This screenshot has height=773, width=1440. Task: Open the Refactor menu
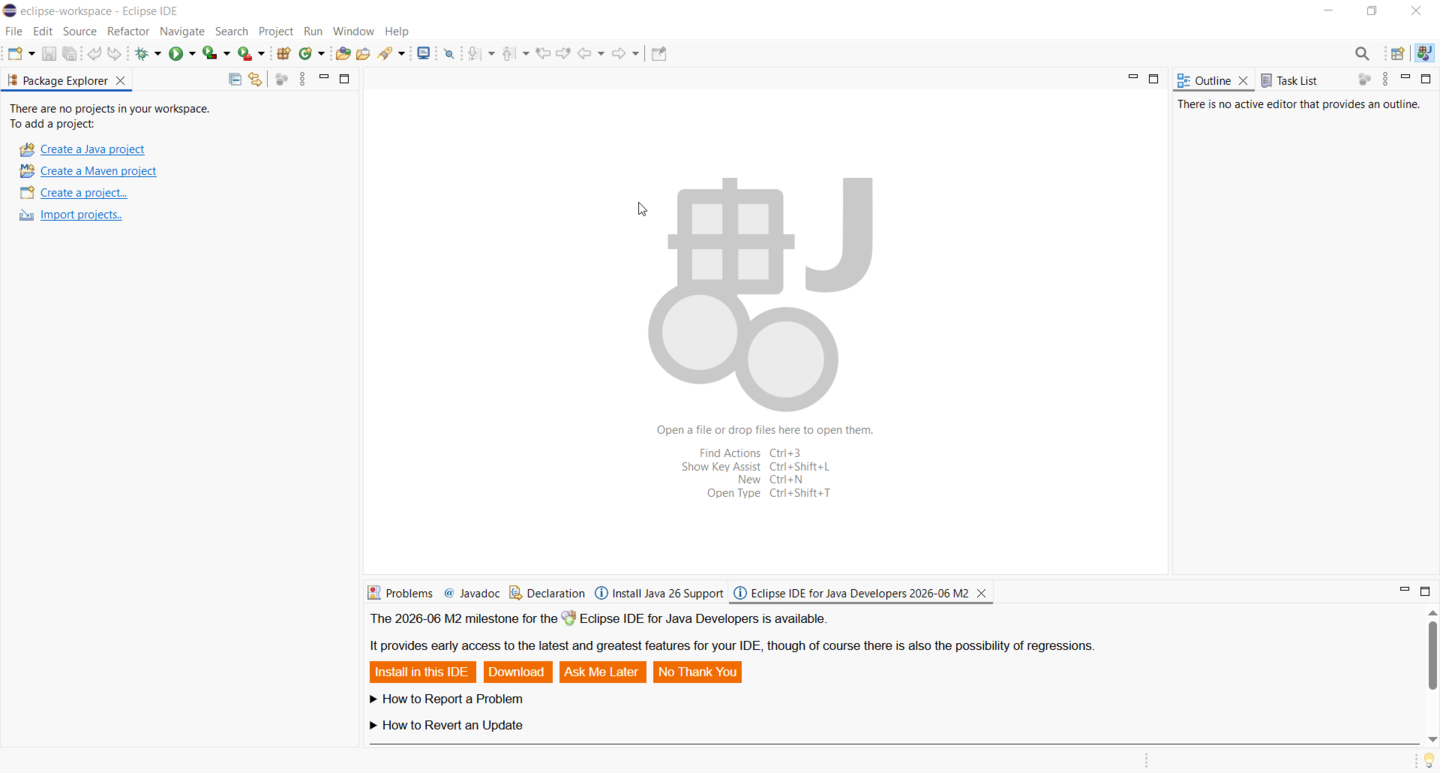coord(128,31)
